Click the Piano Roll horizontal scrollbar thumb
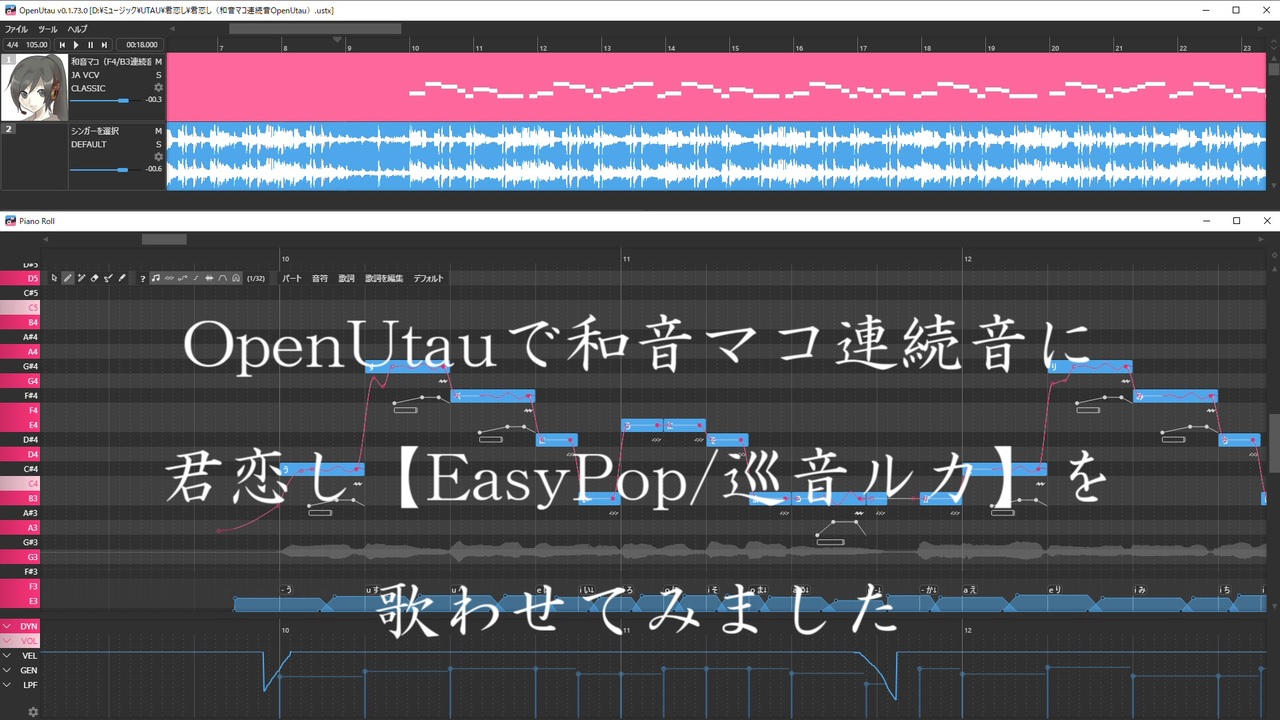The height and width of the screenshot is (720, 1280). tap(164, 240)
